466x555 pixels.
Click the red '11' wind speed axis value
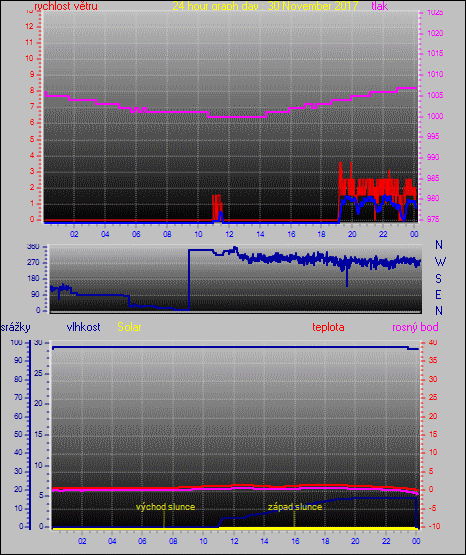tap(29, 42)
